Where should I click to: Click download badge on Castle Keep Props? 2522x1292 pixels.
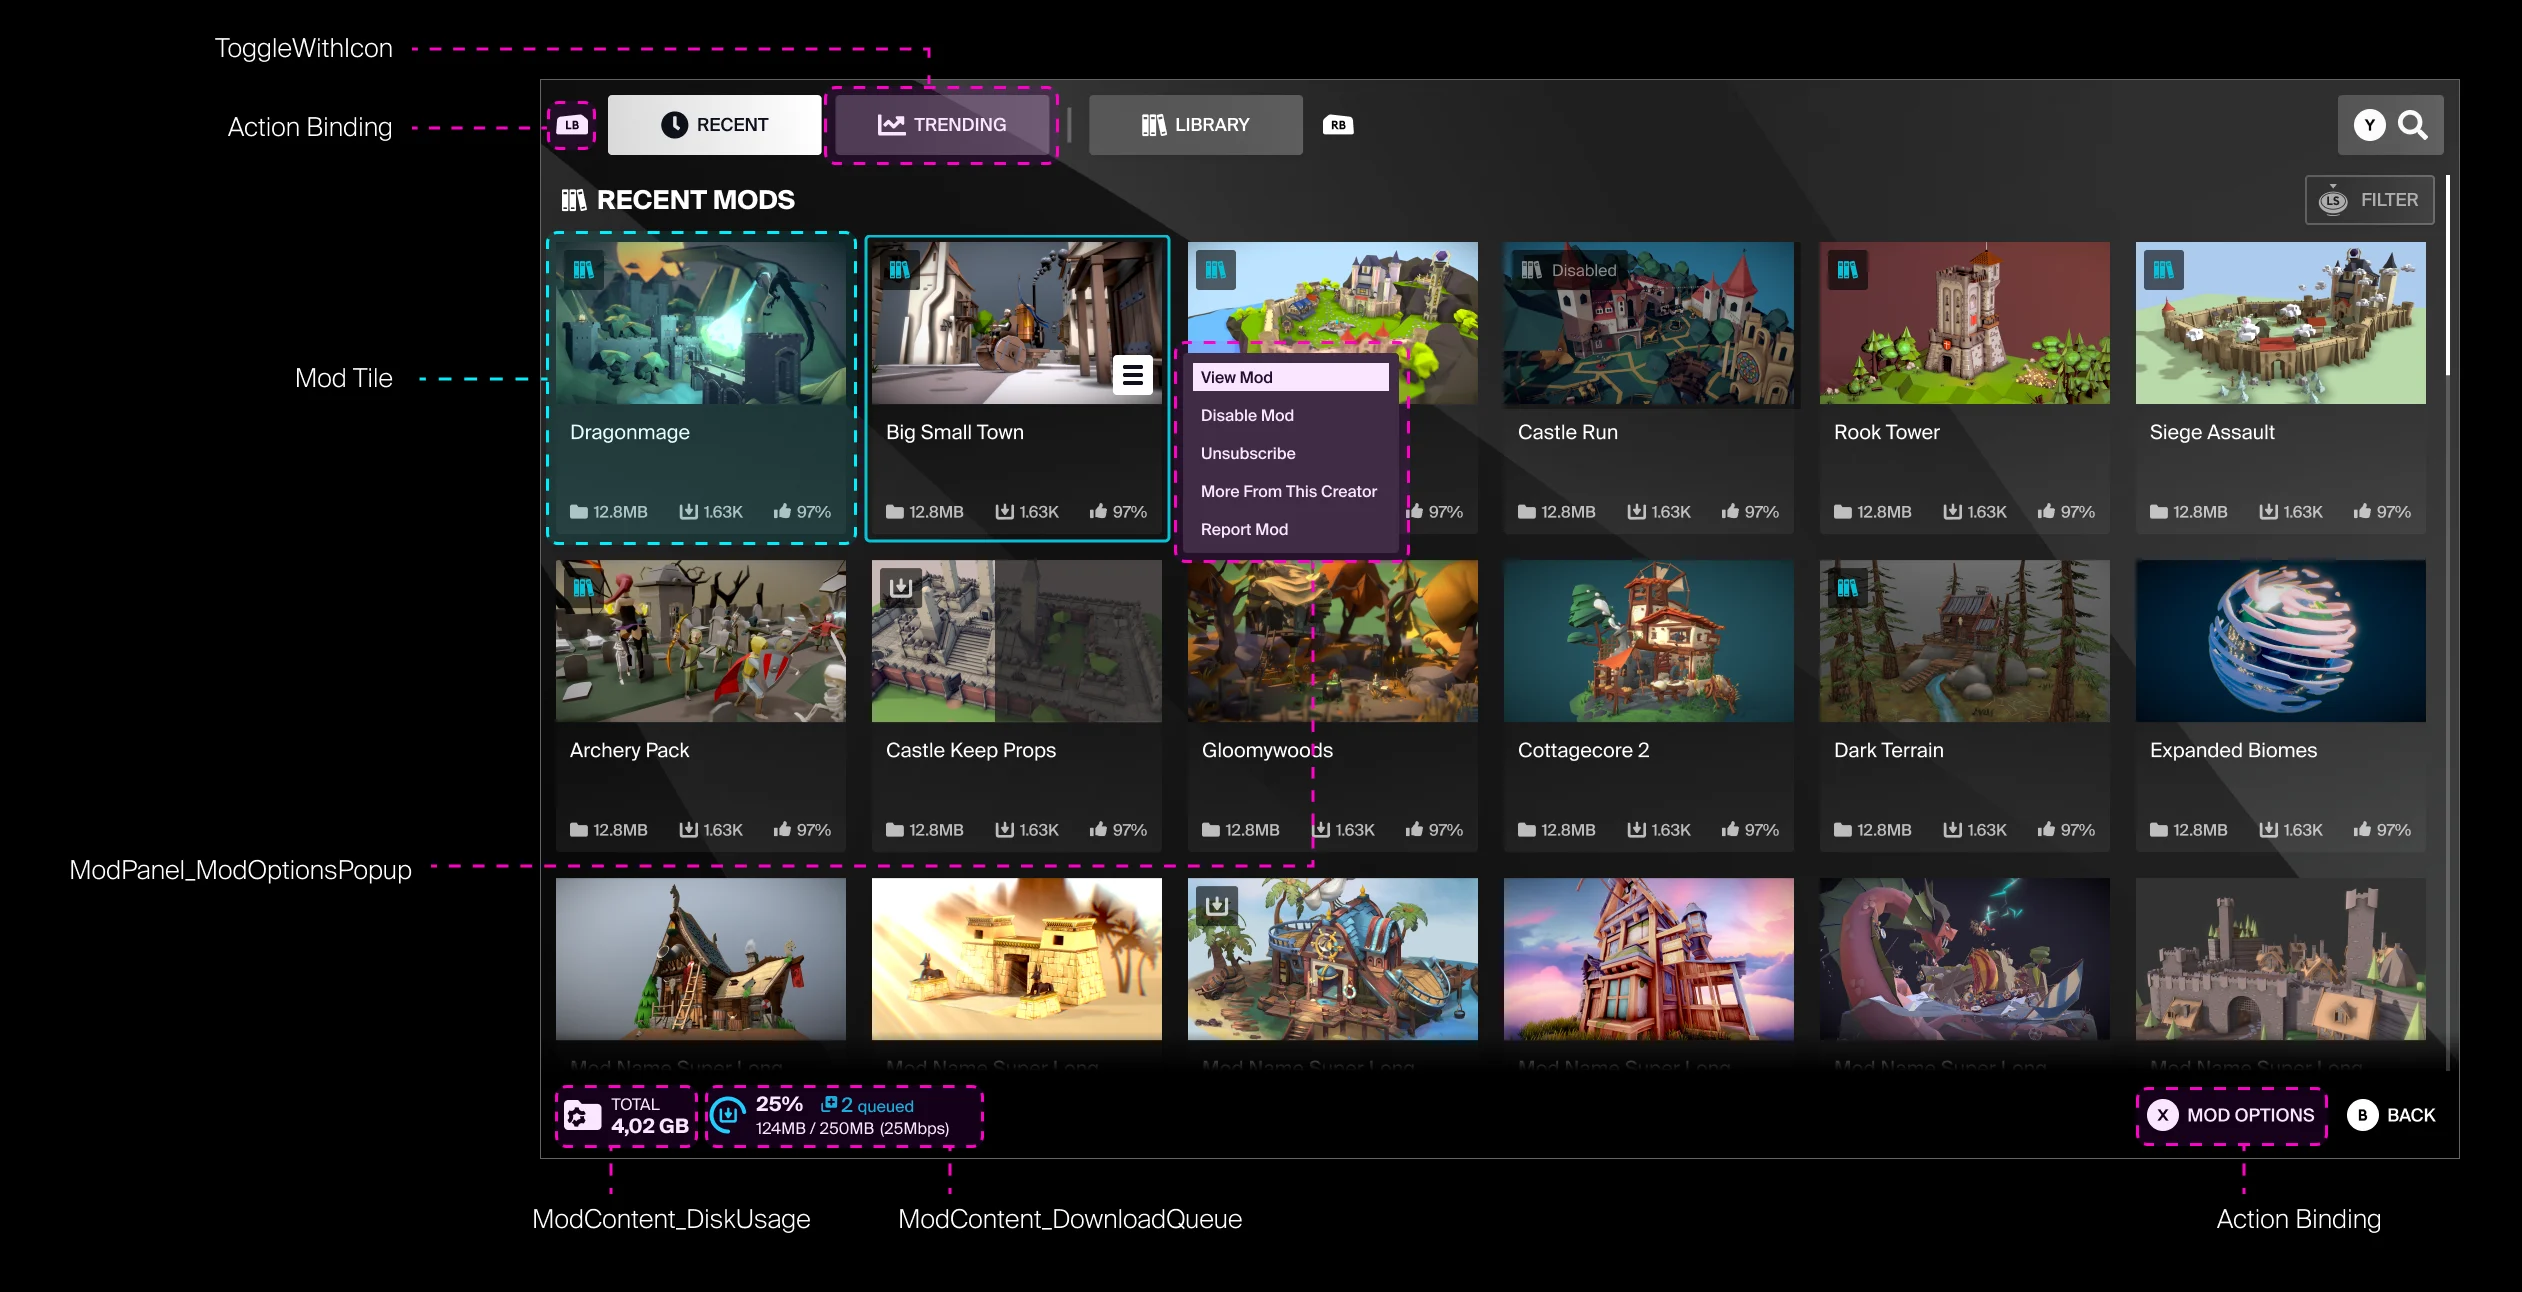pyautogui.click(x=900, y=587)
